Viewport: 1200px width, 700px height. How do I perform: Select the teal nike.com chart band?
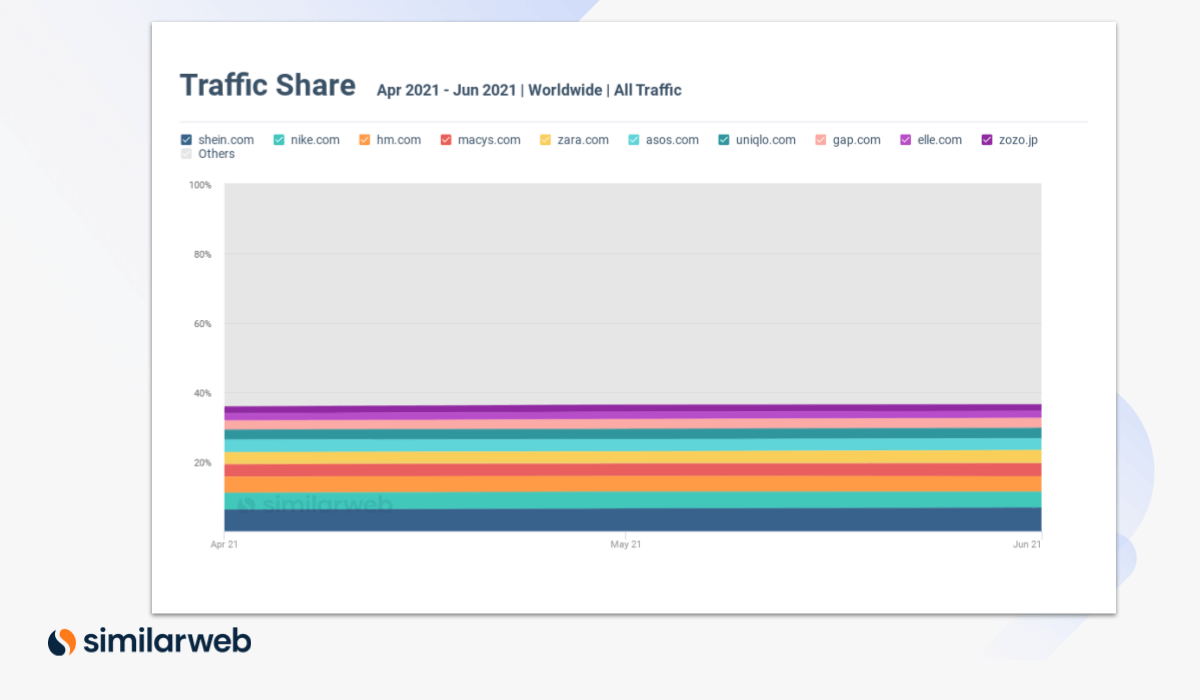coord(633,500)
